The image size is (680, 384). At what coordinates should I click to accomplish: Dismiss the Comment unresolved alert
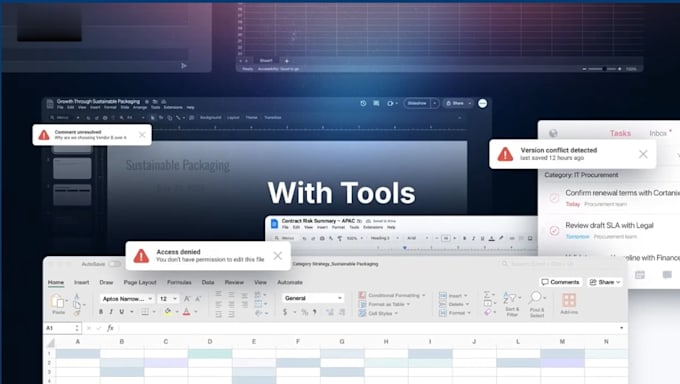tap(142, 135)
